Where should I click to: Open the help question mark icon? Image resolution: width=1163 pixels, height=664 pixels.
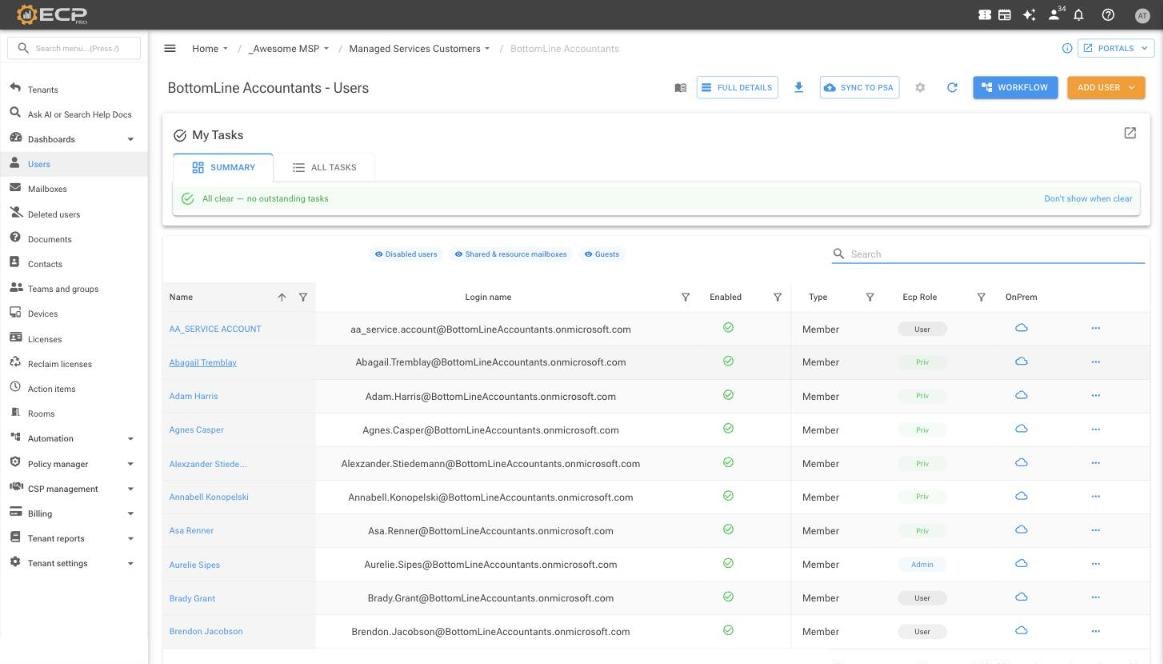pos(1108,15)
